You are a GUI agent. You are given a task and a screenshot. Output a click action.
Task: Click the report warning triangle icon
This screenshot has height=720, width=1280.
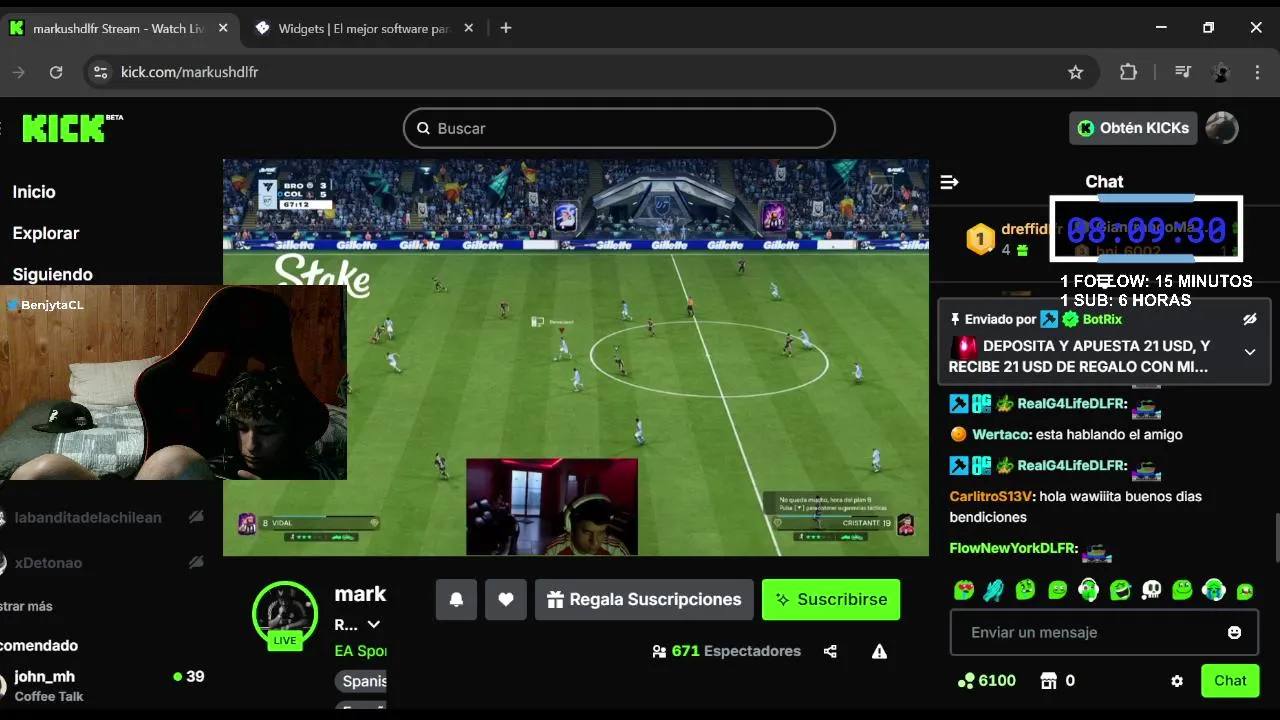(x=879, y=651)
